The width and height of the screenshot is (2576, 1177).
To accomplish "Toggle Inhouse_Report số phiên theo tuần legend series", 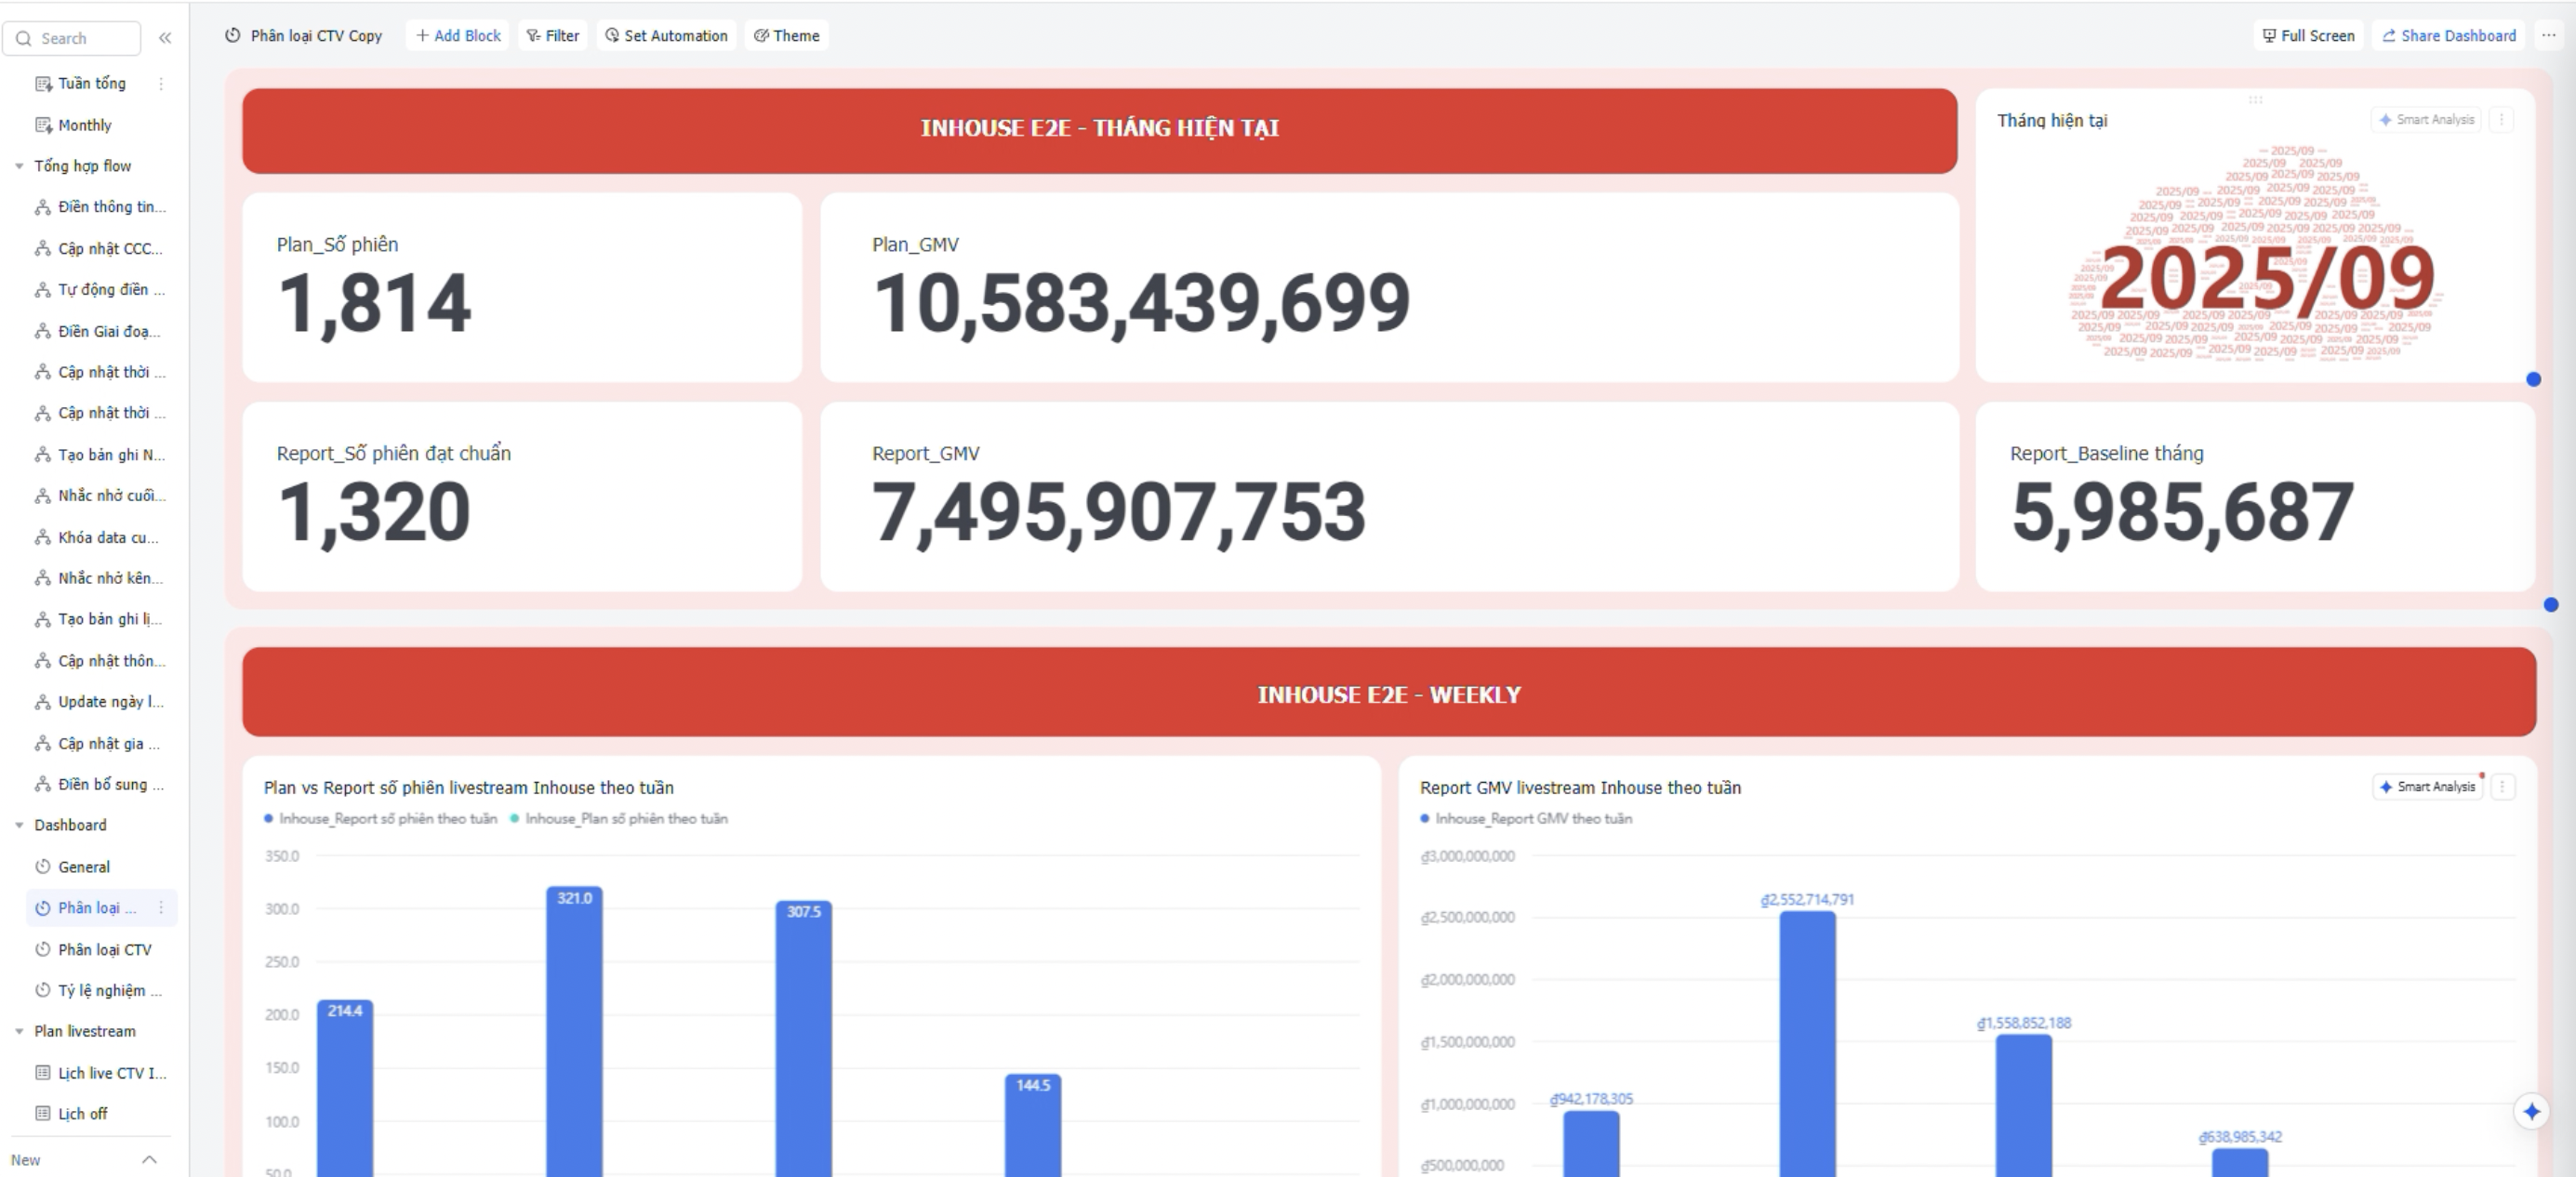I will pos(380,819).
